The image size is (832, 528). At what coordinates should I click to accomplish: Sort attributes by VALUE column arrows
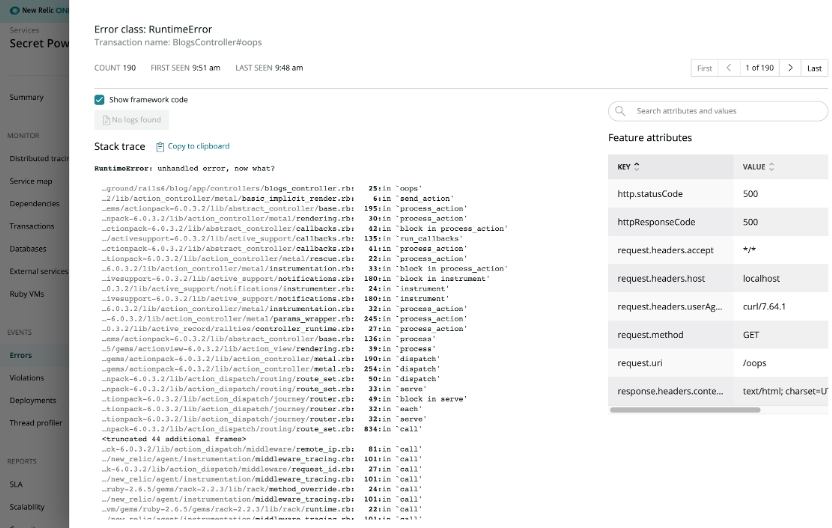coord(772,167)
